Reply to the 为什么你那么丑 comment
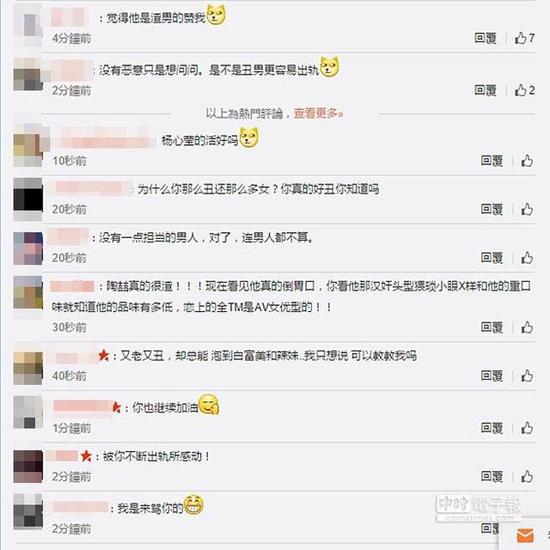Screen dimensions: 550x550 pyautogui.click(x=491, y=209)
